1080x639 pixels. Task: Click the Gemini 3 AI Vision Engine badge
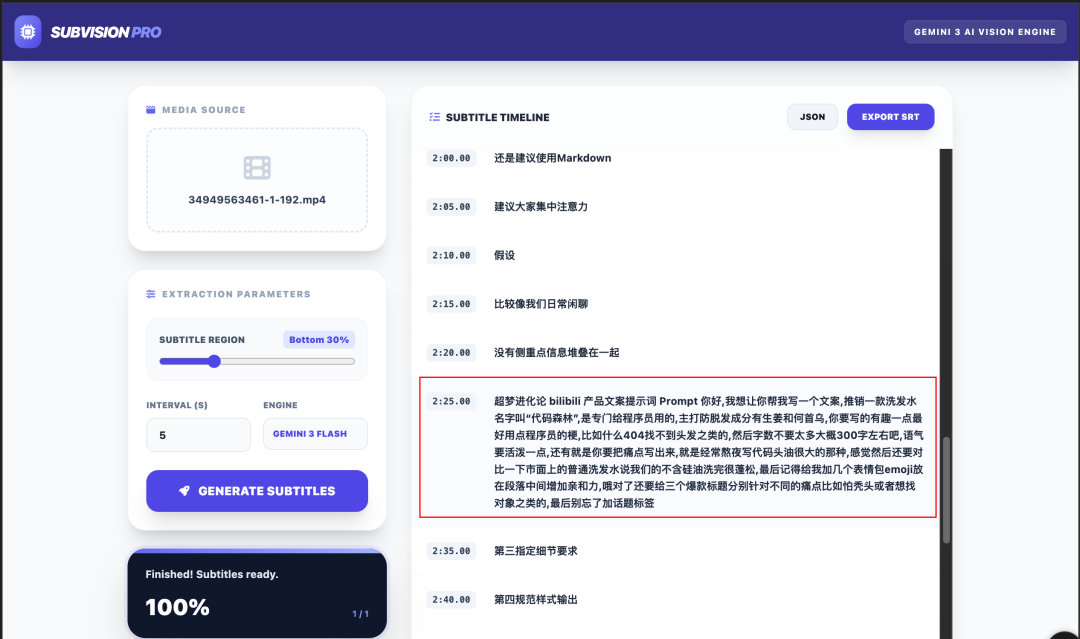click(x=984, y=31)
